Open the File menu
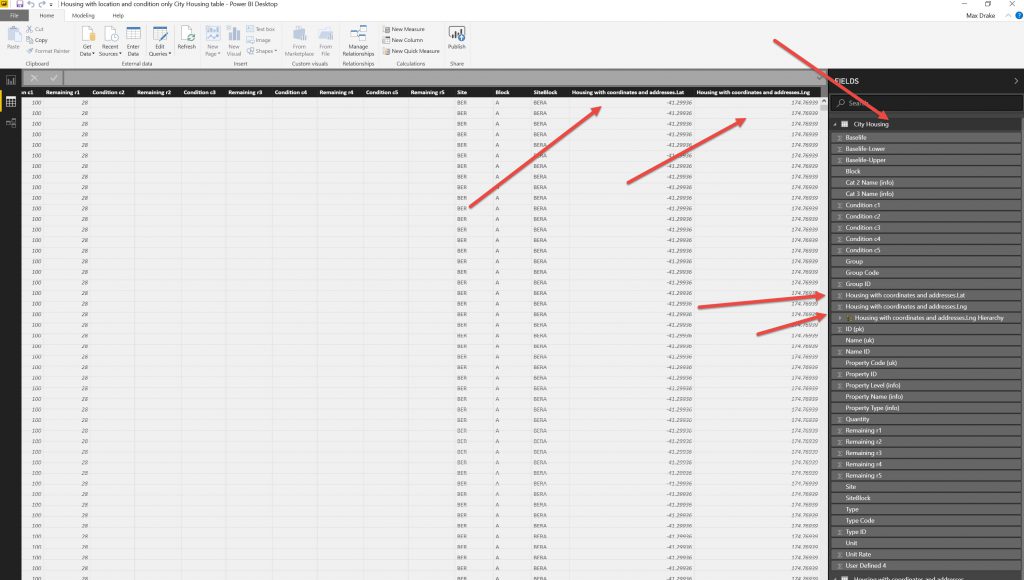This screenshot has width=1024, height=580. point(15,16)
